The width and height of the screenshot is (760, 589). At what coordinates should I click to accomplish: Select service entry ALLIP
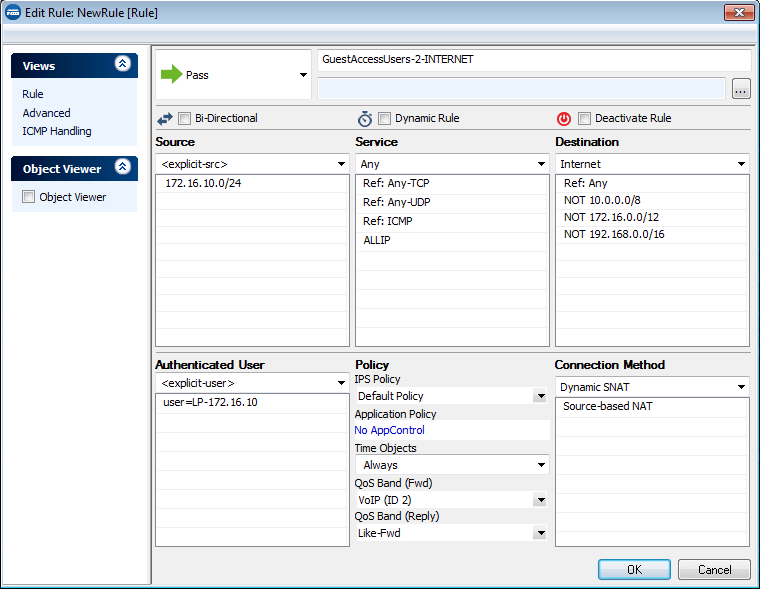[x=452, y=240]
